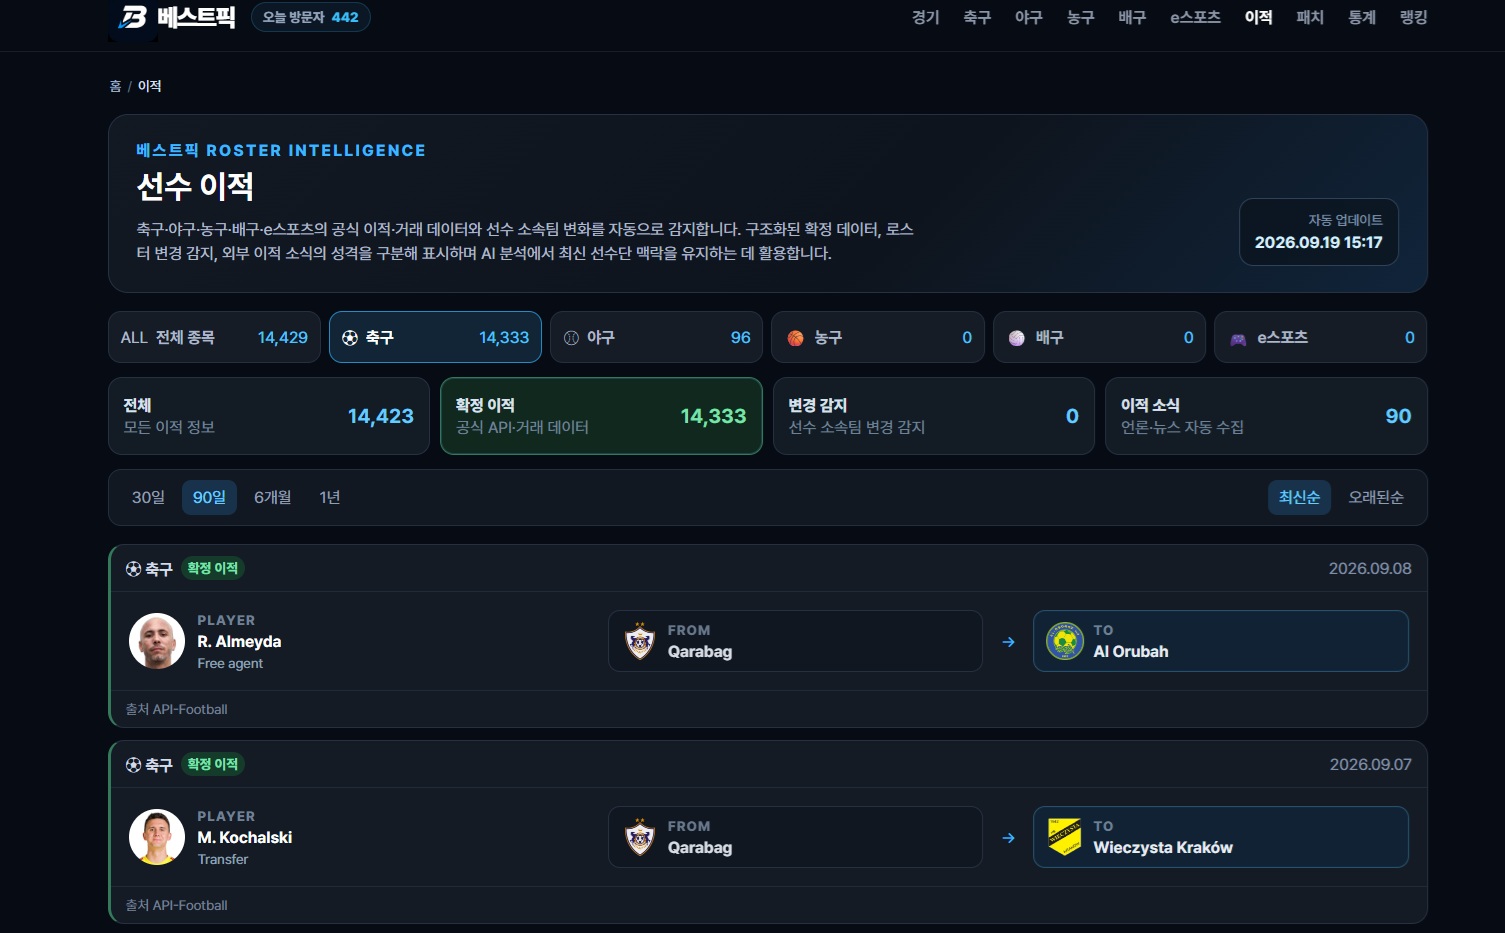
Task: Click the R. Almeyda player name
Action: [x=239, y=641]
